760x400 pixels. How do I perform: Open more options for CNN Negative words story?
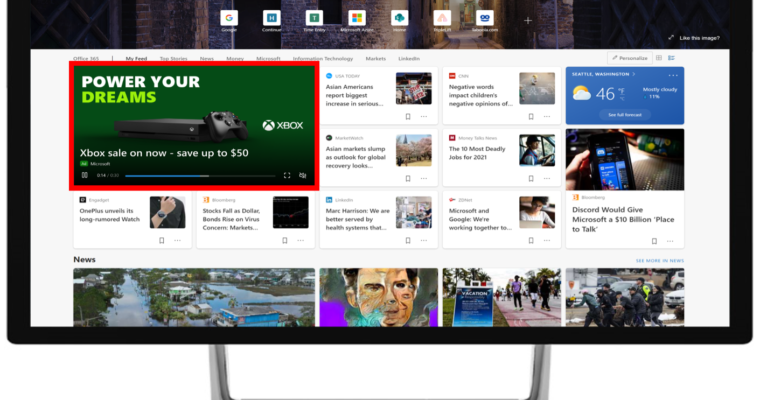[x=547, y=116]
